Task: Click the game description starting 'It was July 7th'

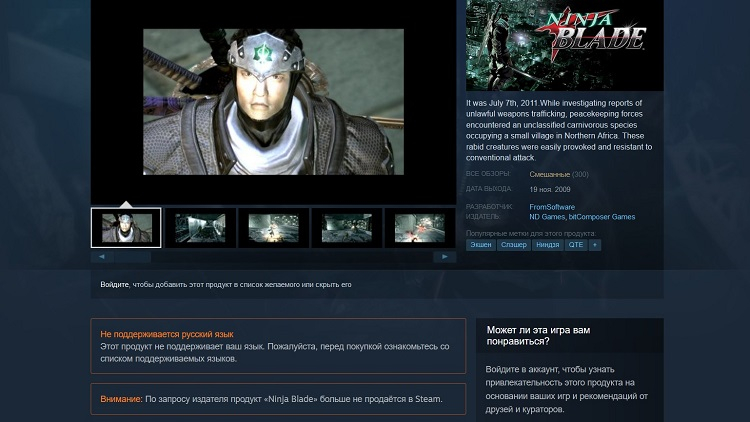Action: pyautogui.click(x=559, y=130)
